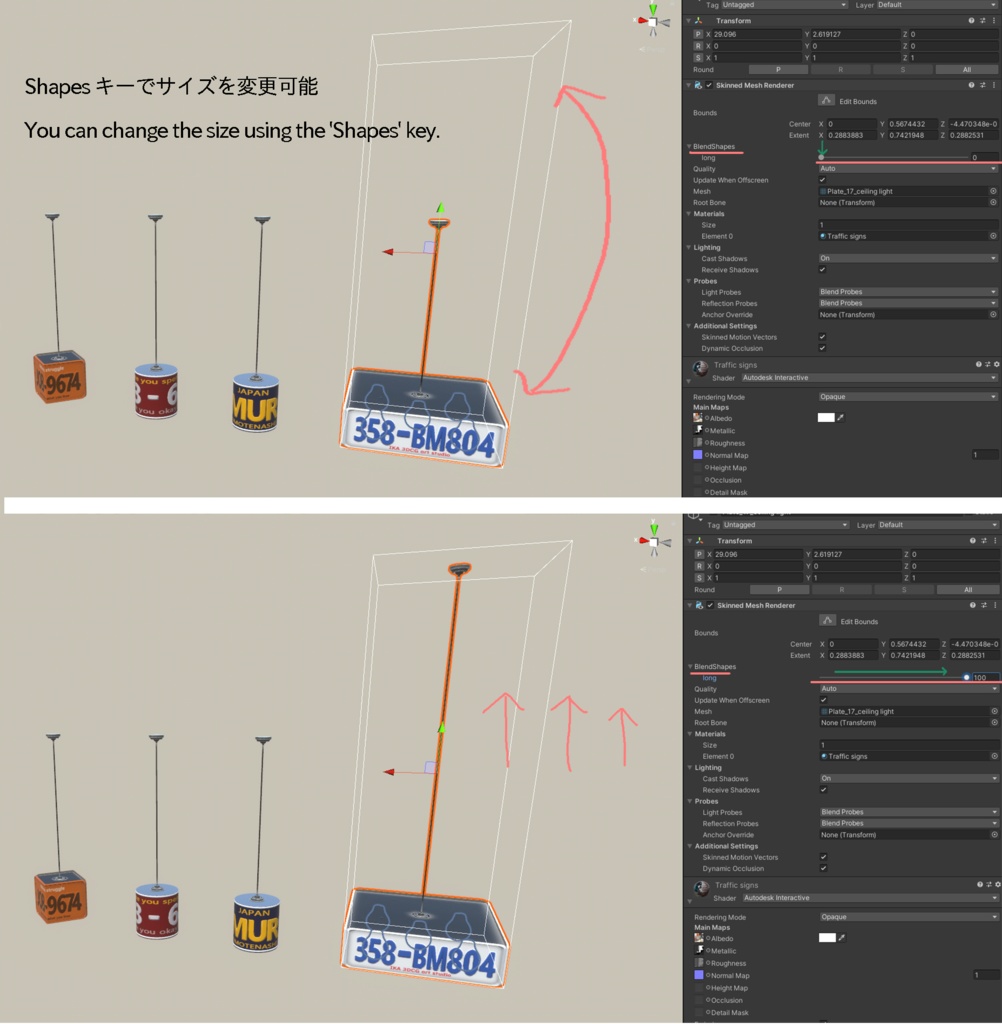Open Transform three-dot menu in the lower inspector
Image resolution: width=1002 pixels, height=1024 pixels.
click(x=995, y=541)
